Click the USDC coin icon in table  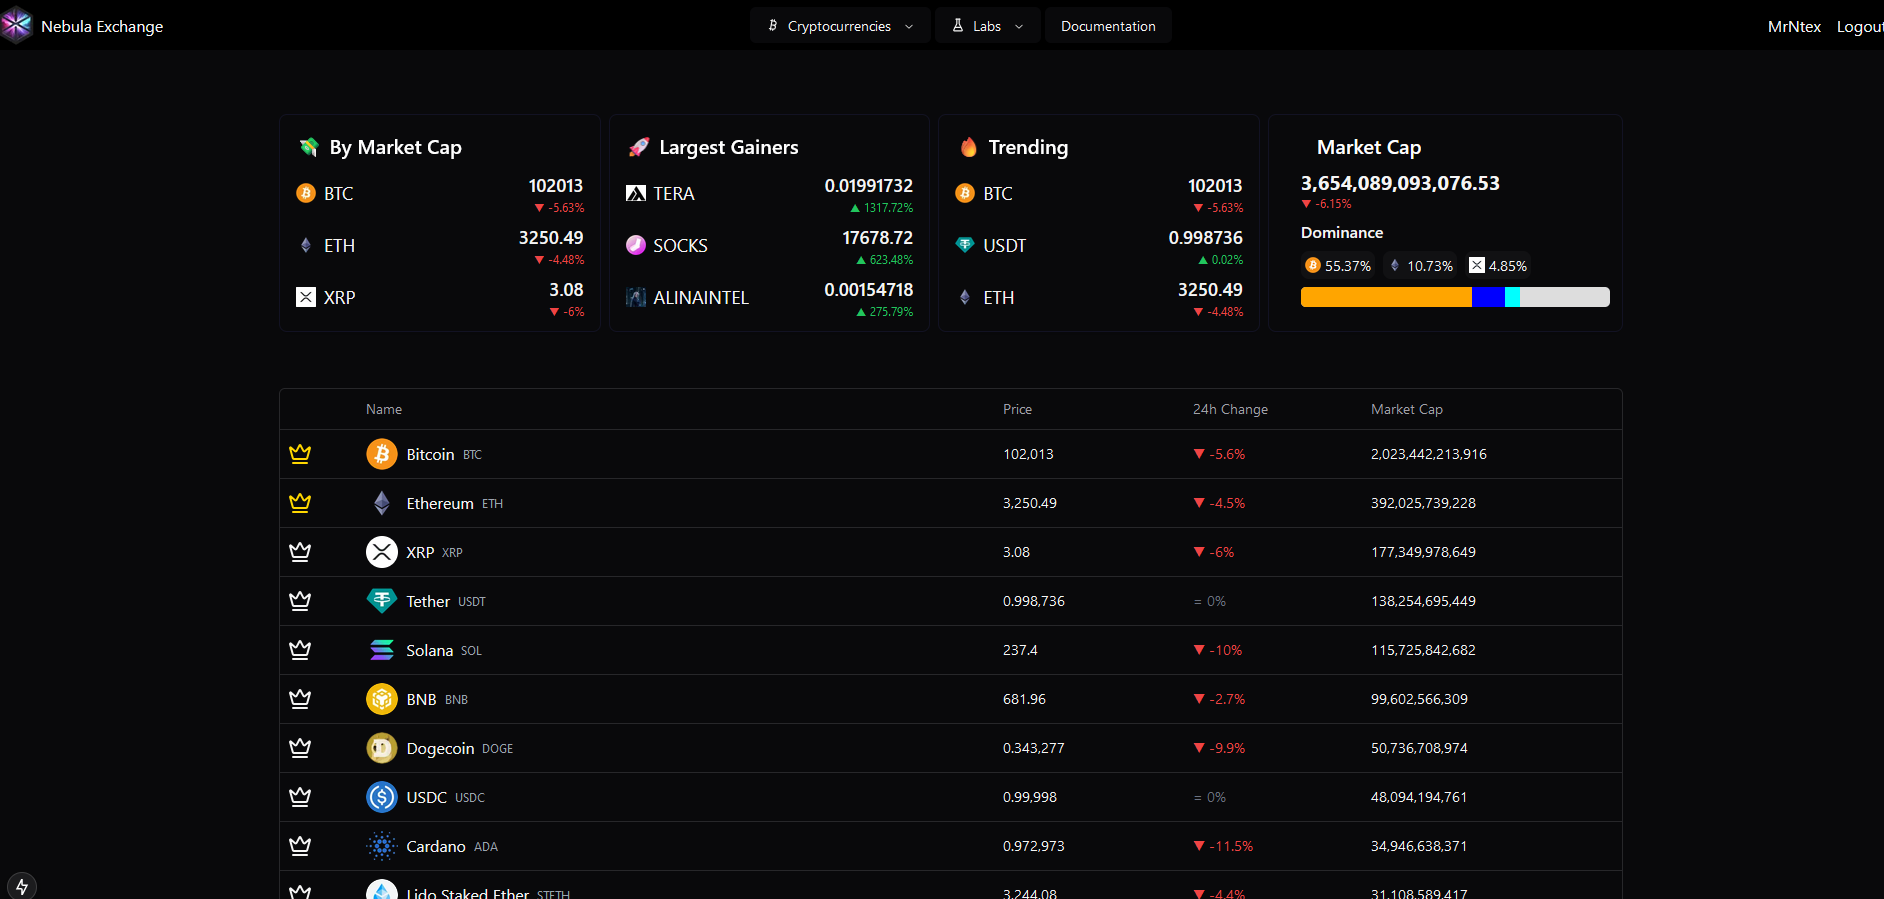tap(382, 797)
